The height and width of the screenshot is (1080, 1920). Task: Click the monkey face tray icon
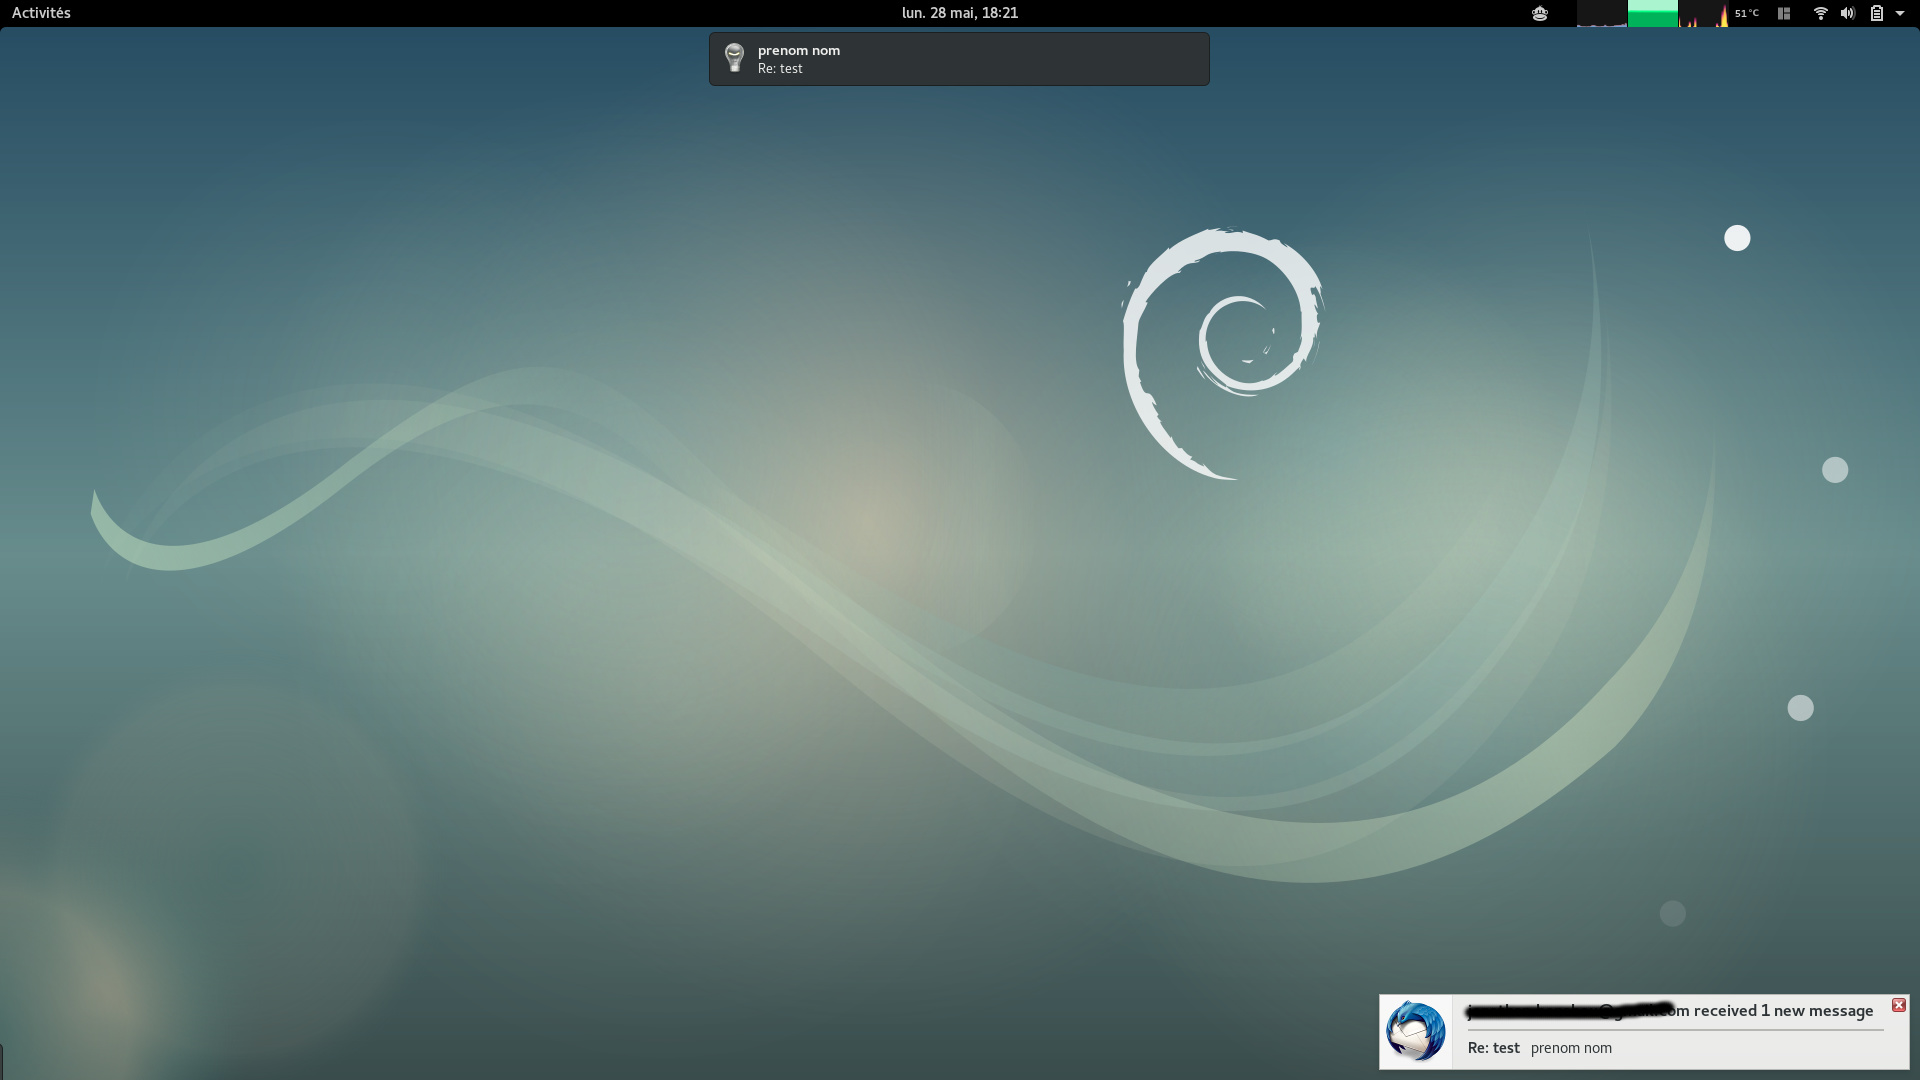point(1540,13)
